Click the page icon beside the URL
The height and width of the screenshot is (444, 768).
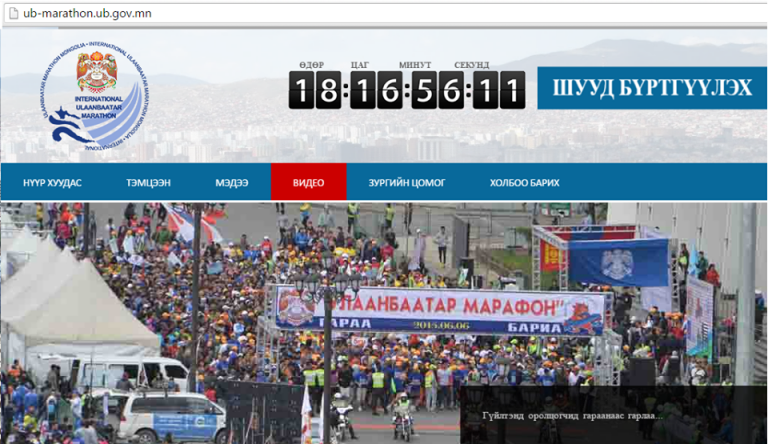(14, 13)
